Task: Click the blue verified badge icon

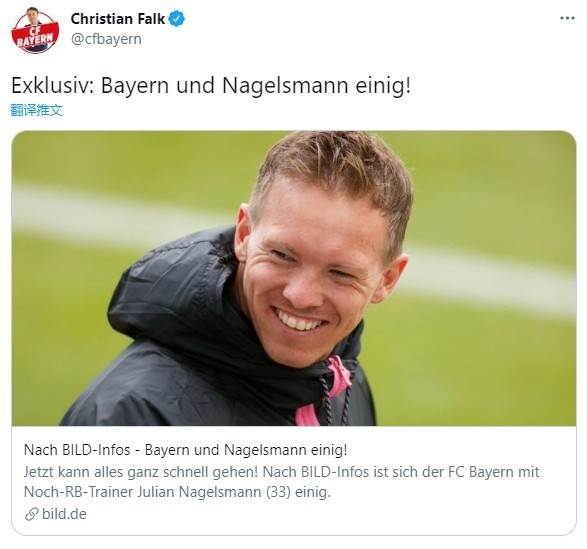Action: (176, 19)
